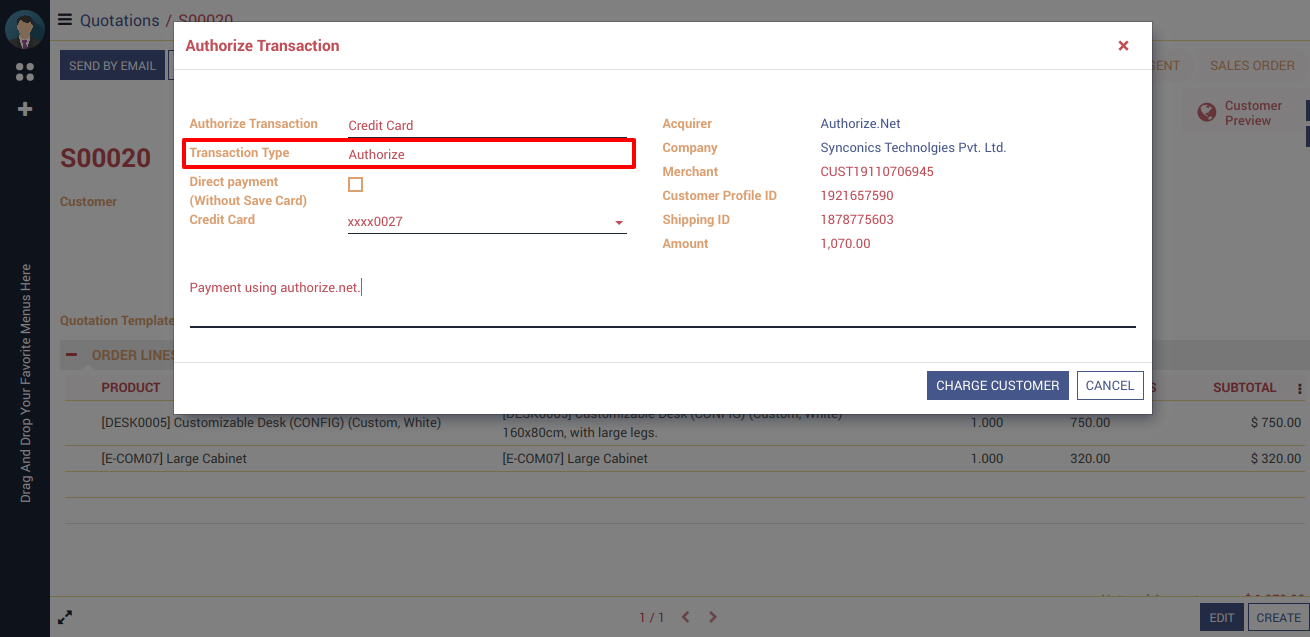Click the payment note text field

point(662,301)
